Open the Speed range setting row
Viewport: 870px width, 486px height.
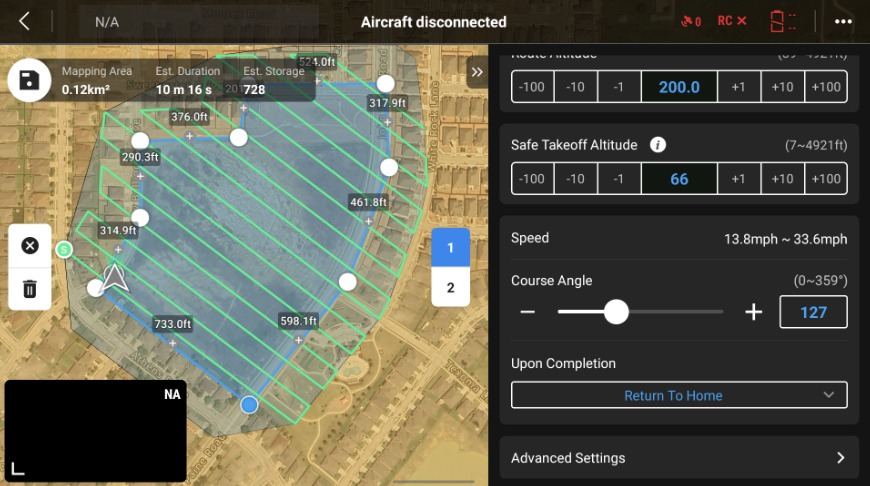tap(679, 239)
